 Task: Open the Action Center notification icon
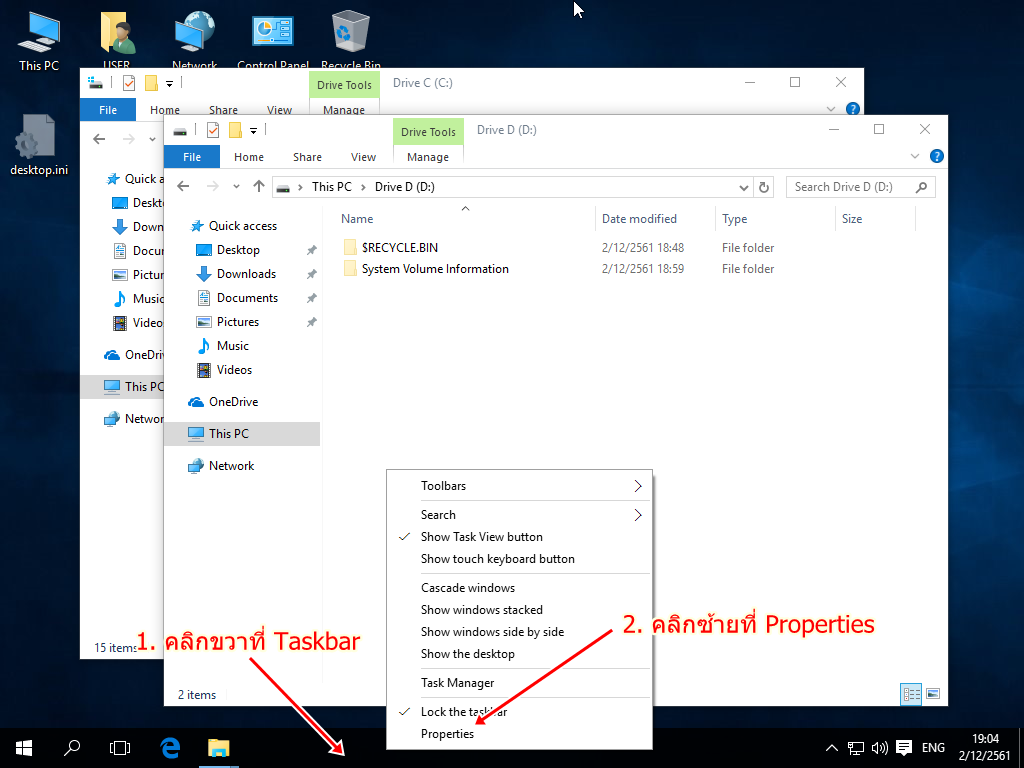click(904, 747)
